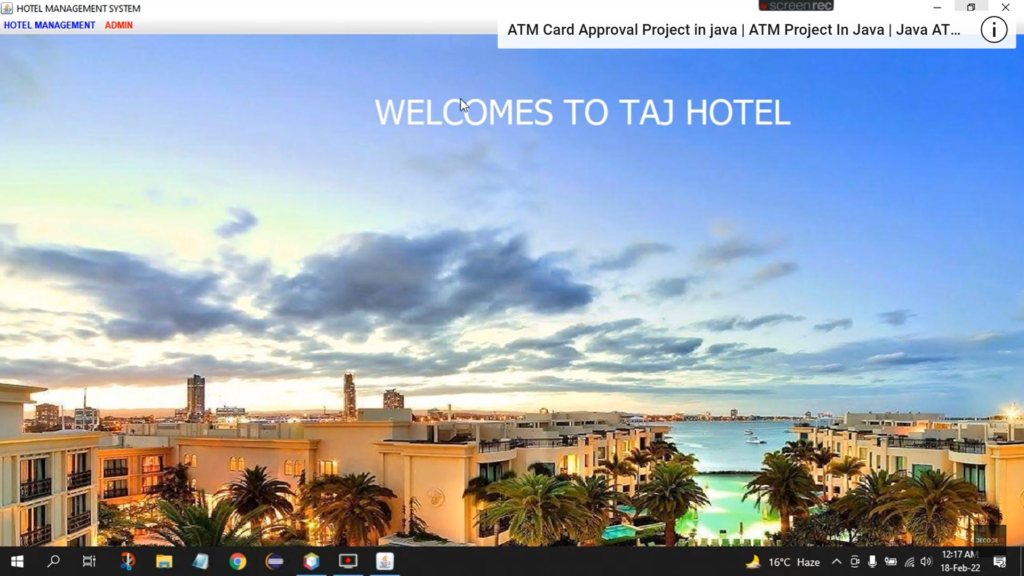
Task: Click the Java app icon in title bar
Action: pyautogui.click(x=7, y=8)
